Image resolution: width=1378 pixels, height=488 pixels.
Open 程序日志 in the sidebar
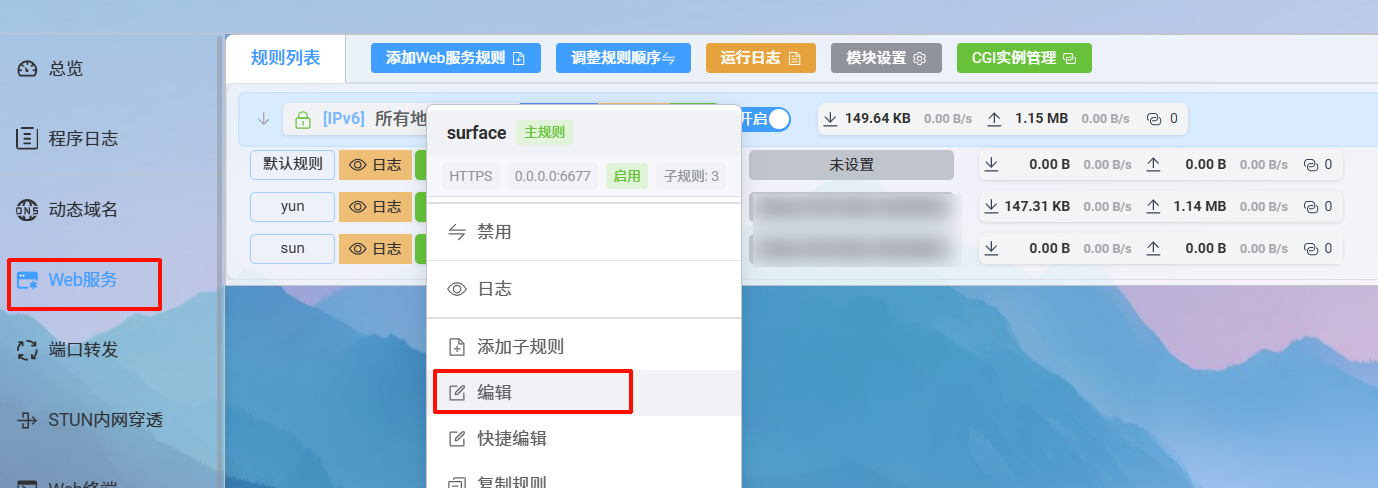pos(67,139)
